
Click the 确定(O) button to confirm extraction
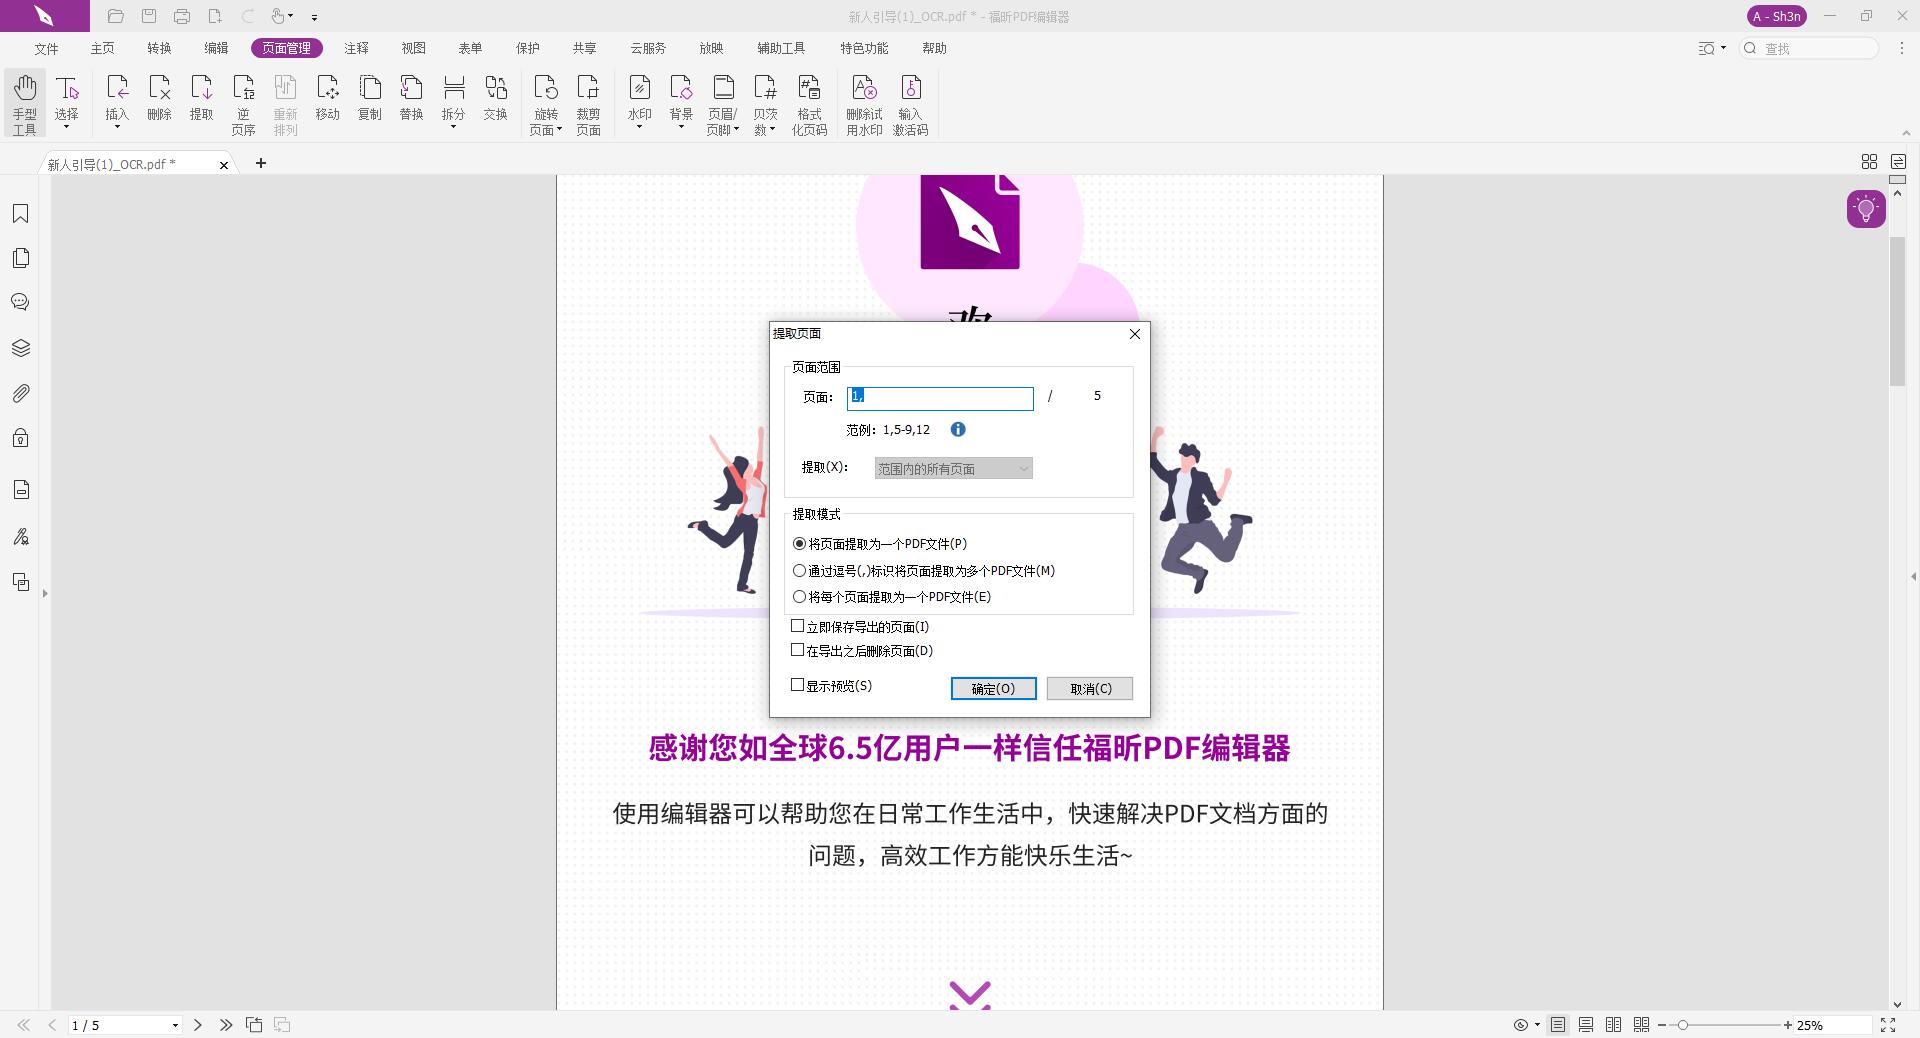(992, 689)
